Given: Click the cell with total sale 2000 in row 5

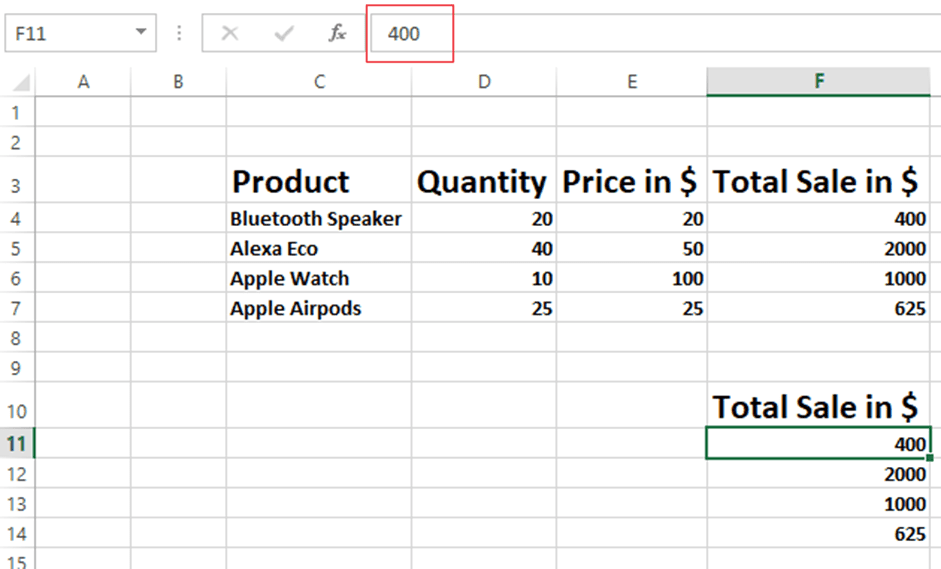Looking at the screenshot, I should pos(818,249).
